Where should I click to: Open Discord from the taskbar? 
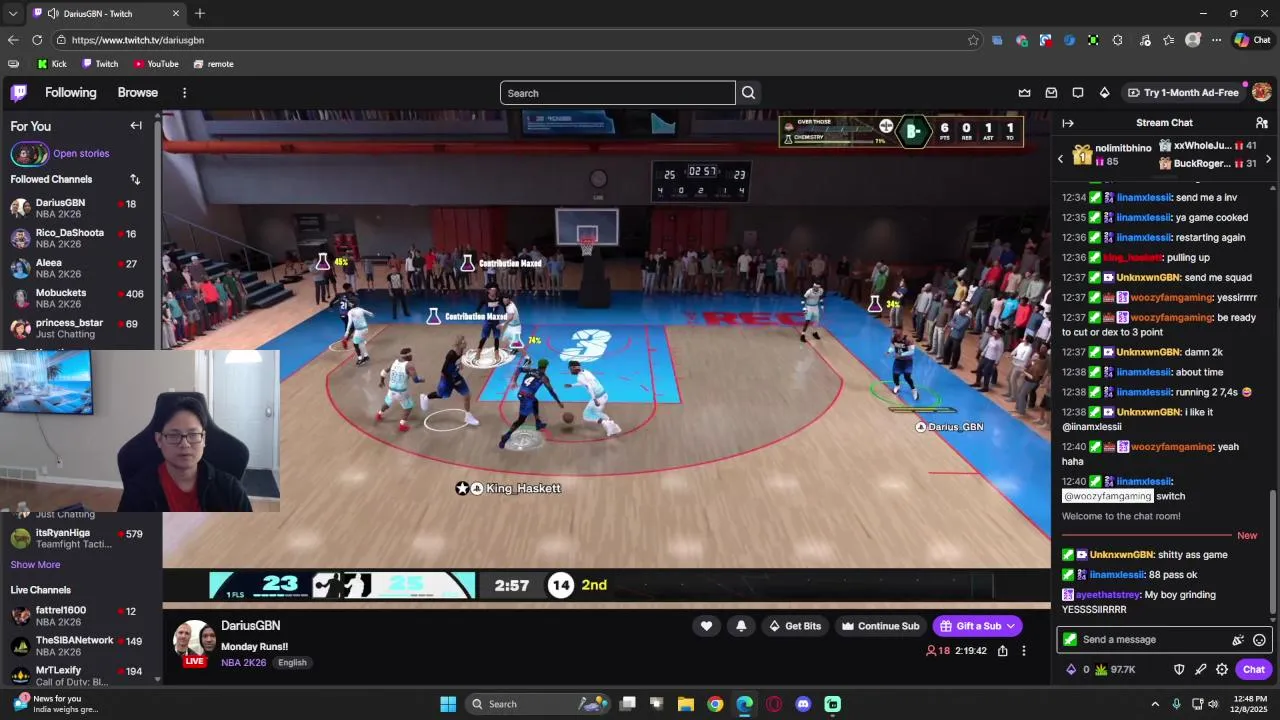tap(803, 704)
